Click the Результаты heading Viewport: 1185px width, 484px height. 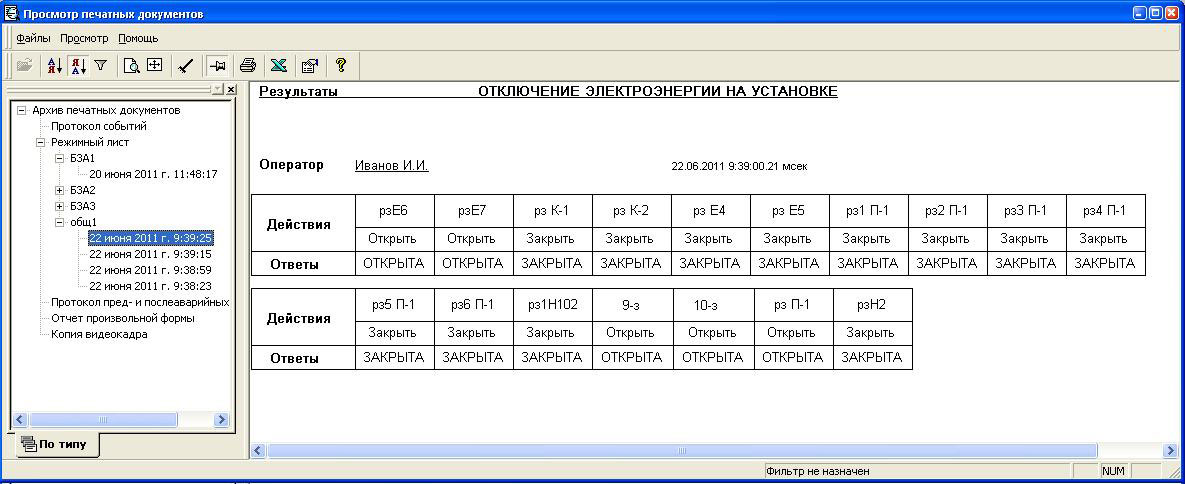[299, 92]
